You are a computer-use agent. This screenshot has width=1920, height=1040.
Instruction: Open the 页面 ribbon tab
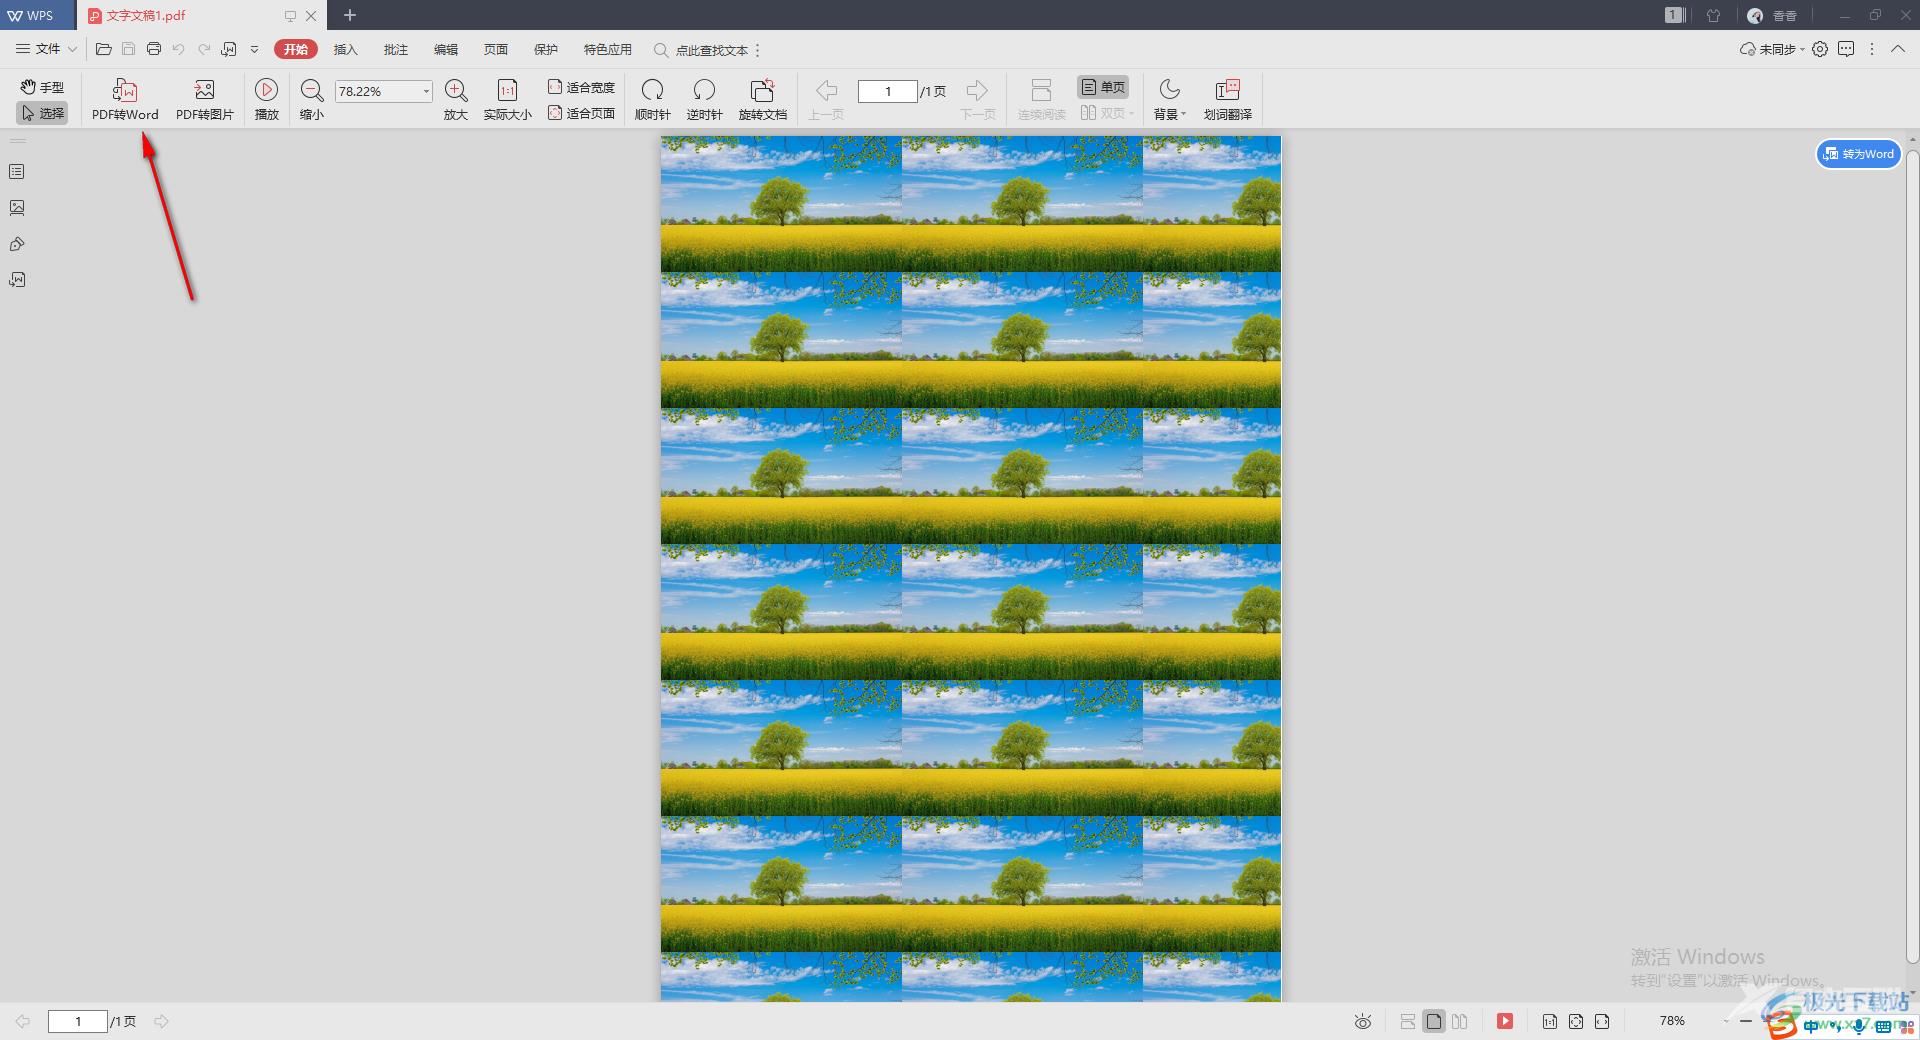point(495,49)
